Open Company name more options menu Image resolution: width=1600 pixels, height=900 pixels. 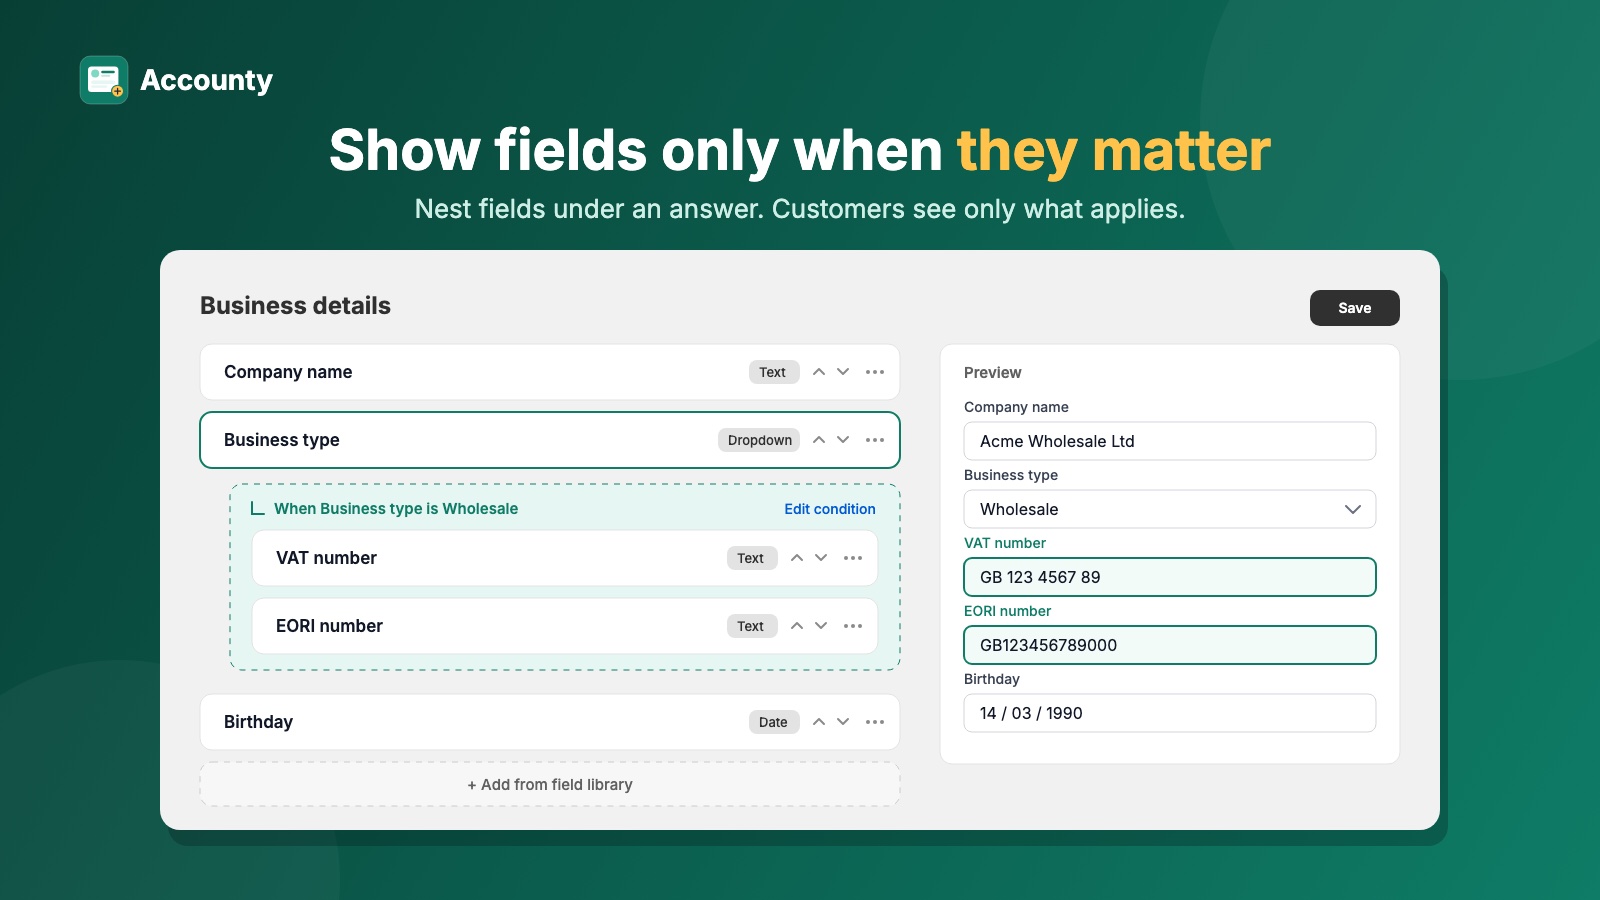point(875,372)
